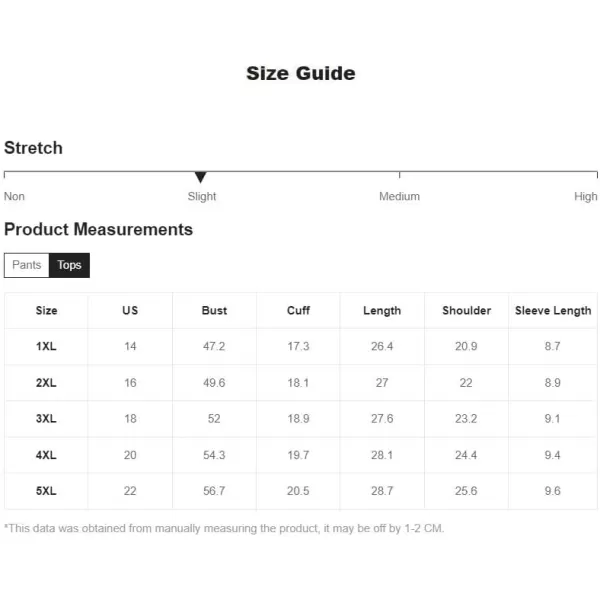Click the Sleeve Length column header
This screenshot has height=600, width=600.
553,310
